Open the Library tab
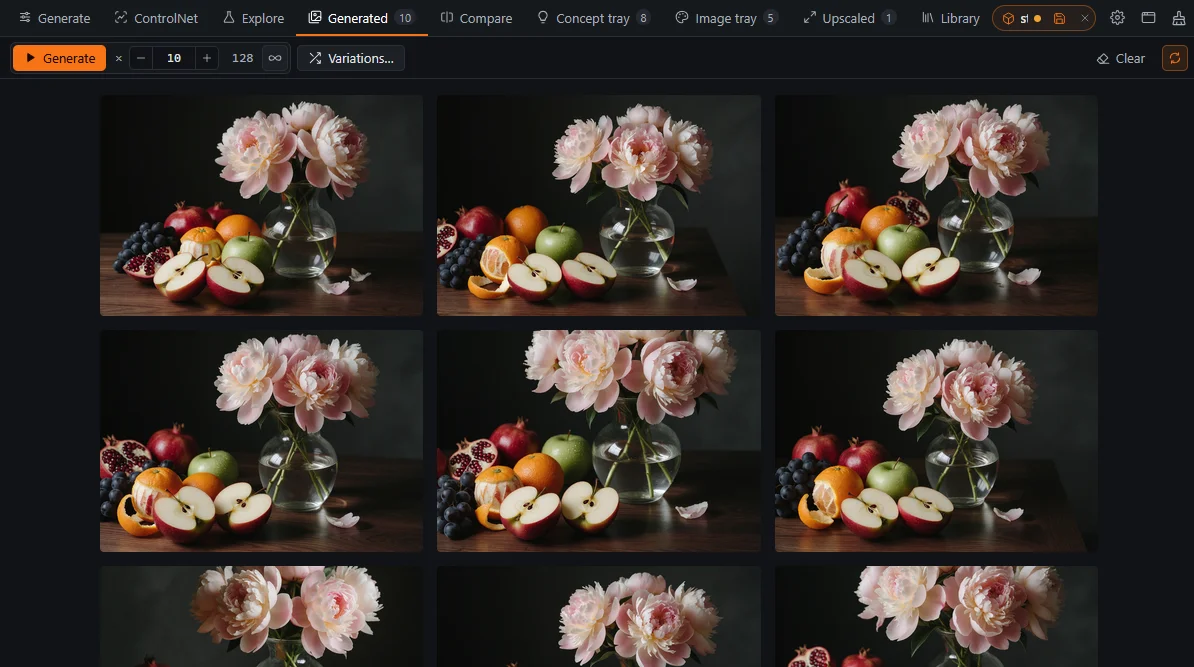 point(950,18)
